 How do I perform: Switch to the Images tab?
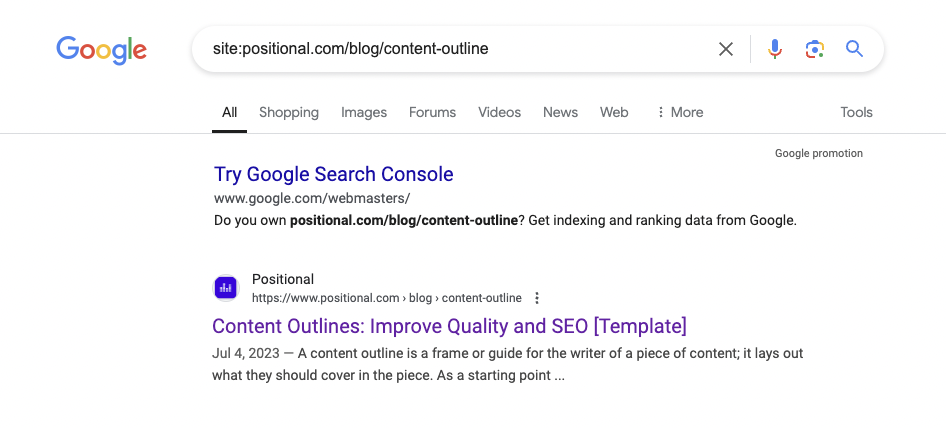pos(364,112)
